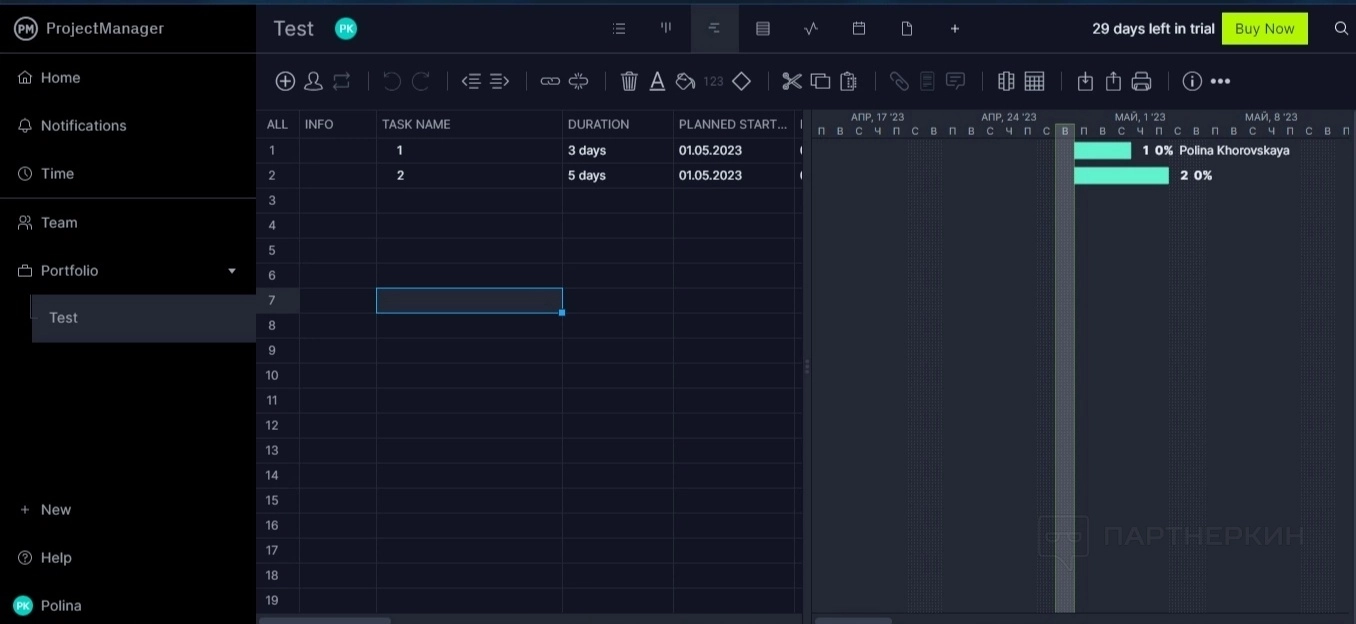Click the link tasks chain icon
The height and width of the screenshot is (624, 1356).
click(550, 82)
